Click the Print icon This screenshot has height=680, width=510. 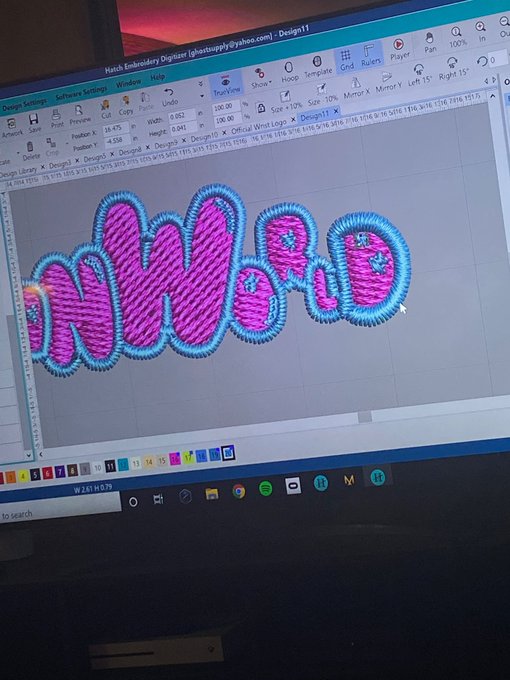[x=56, y=115]
